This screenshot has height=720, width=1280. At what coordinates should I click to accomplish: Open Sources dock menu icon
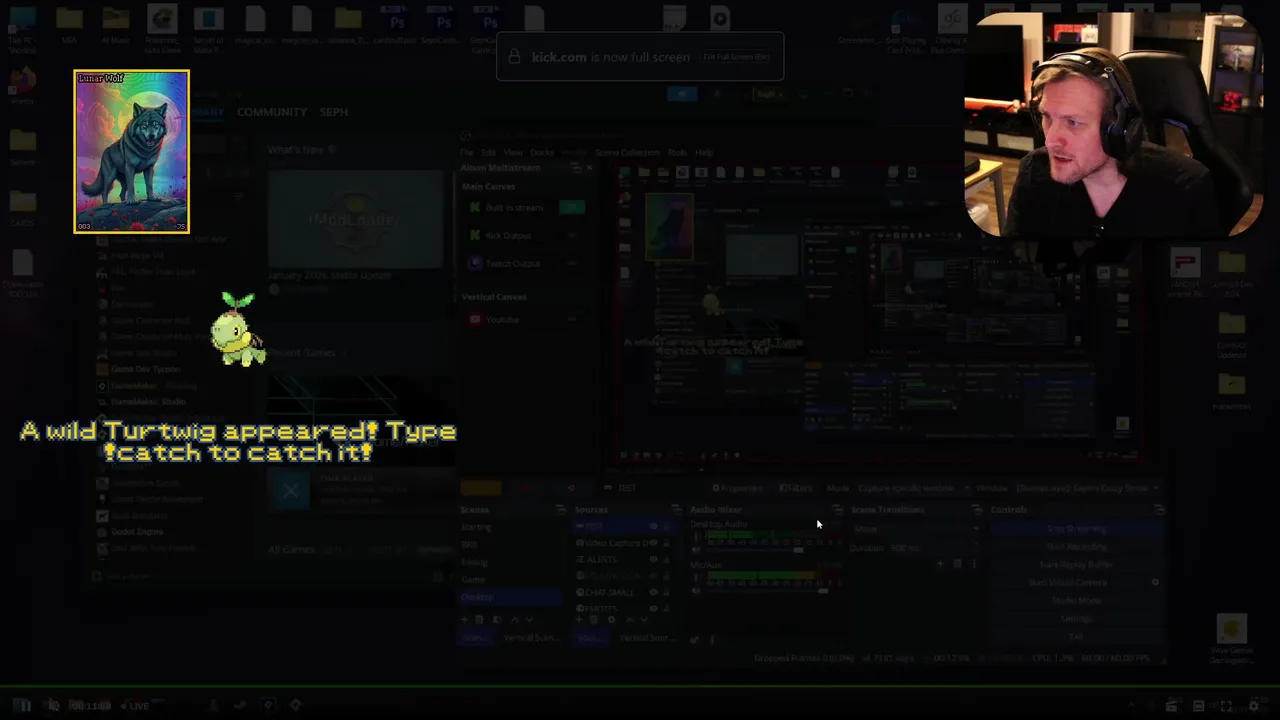pos(676,510)
